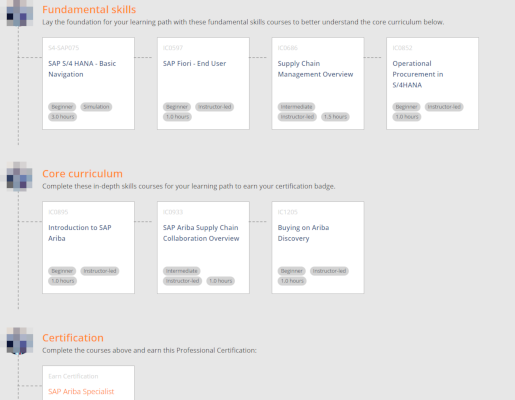Screen dimensions: 515x400
Task: Click the Certification heading
Action: point(73,338)
